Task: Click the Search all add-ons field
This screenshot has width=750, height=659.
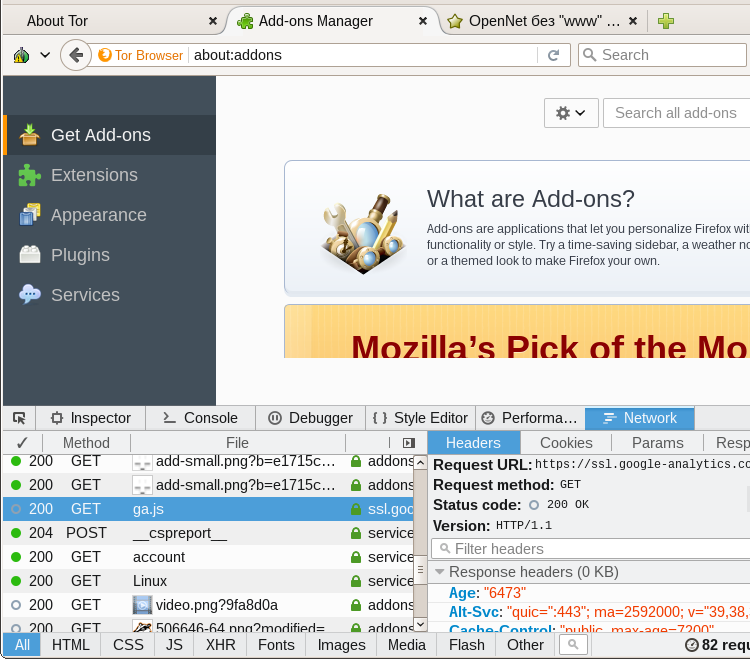Action: coord(676,113)
